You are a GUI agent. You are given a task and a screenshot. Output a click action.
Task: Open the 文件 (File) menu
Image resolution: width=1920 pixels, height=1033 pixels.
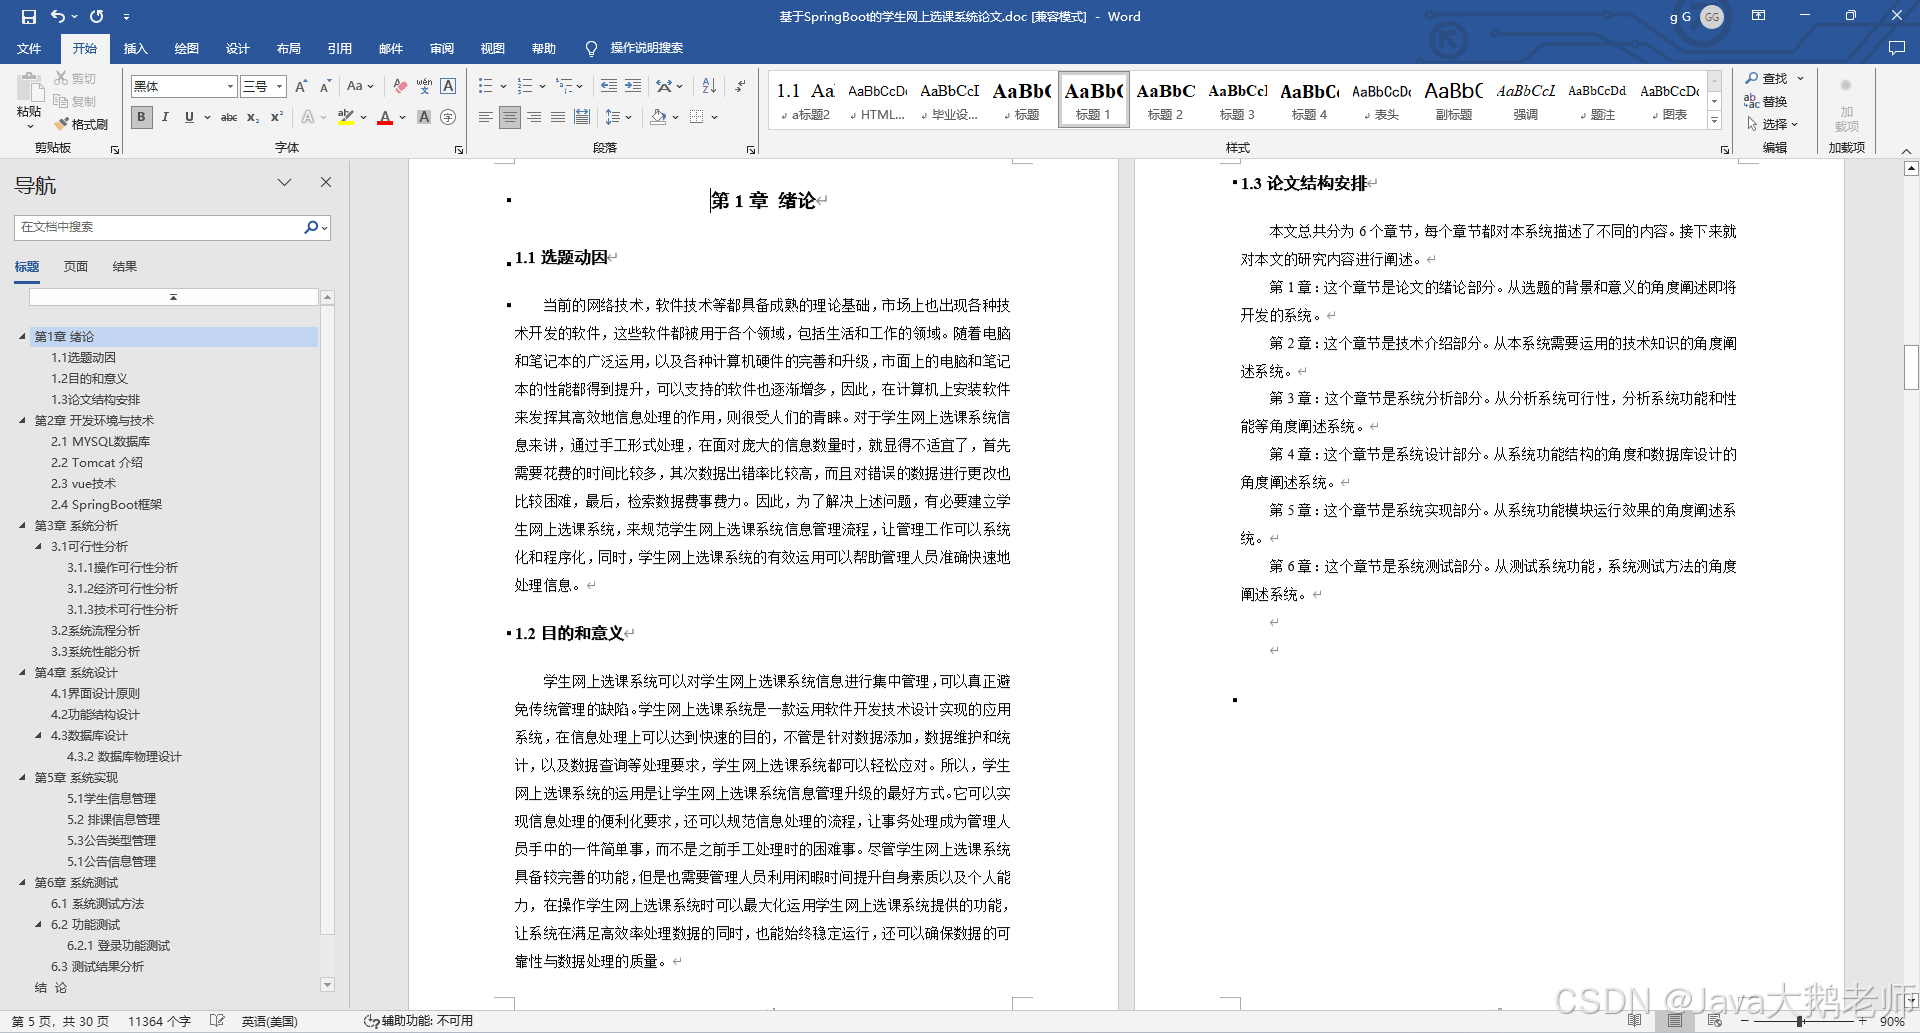point(29,48)
